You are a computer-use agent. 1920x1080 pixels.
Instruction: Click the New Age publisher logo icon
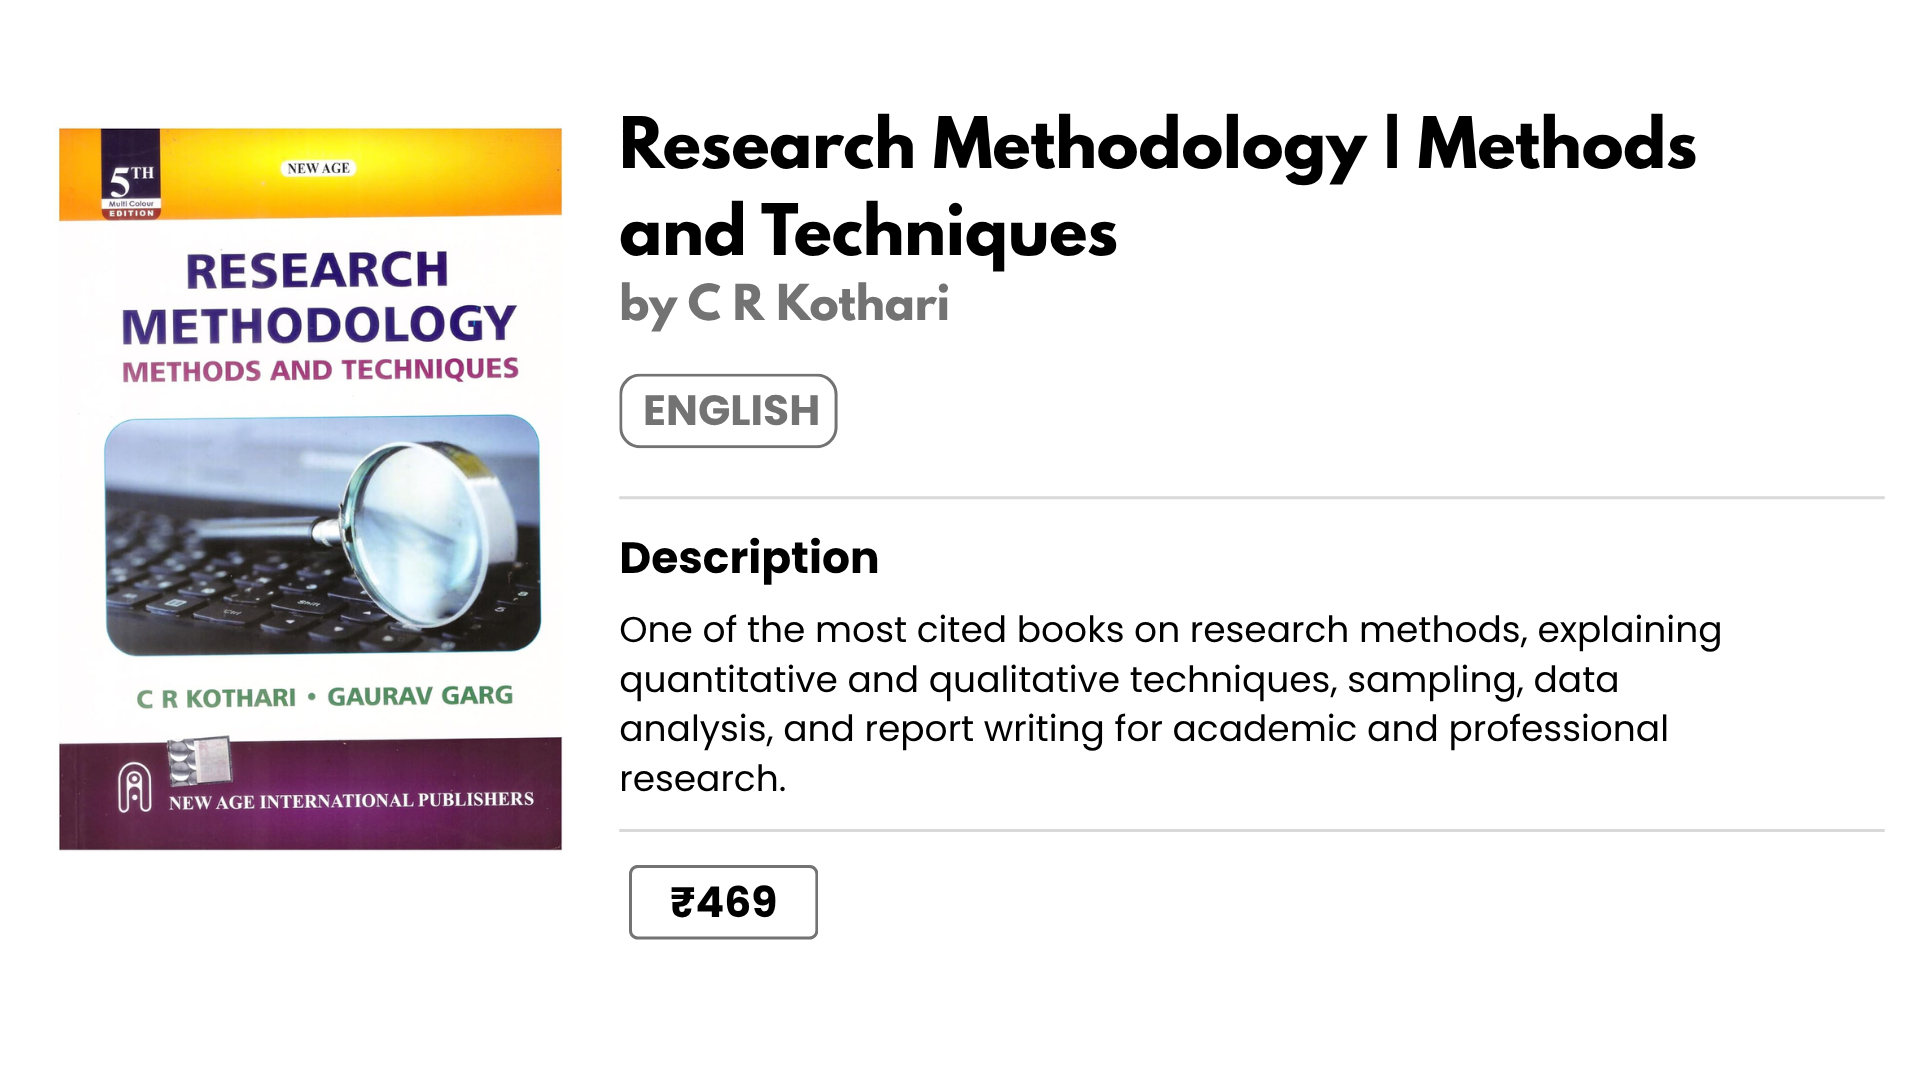click(134, 788)
